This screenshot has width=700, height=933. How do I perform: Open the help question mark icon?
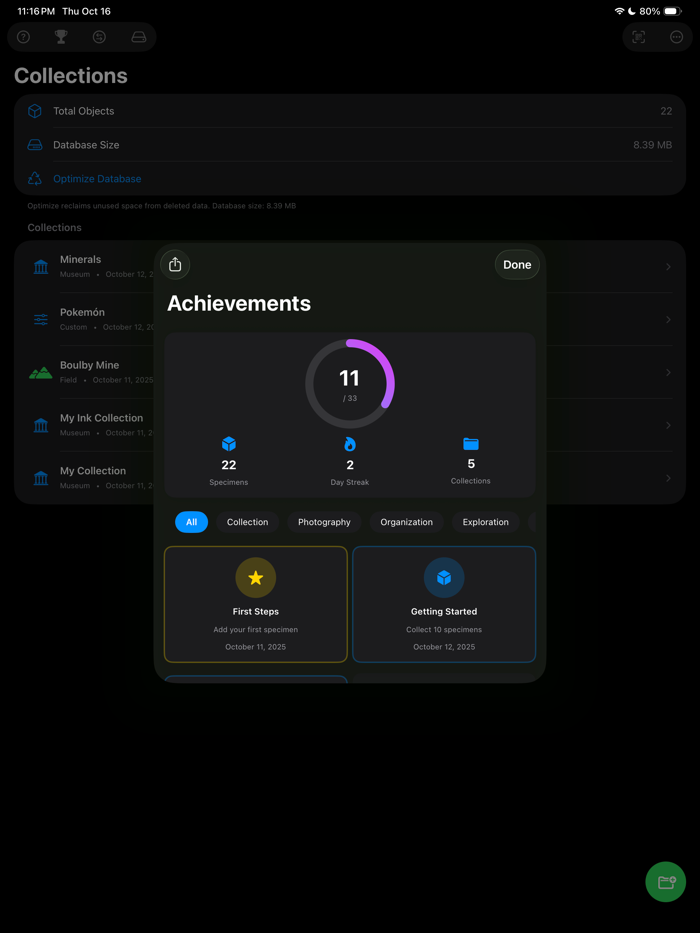coord(23,37)
